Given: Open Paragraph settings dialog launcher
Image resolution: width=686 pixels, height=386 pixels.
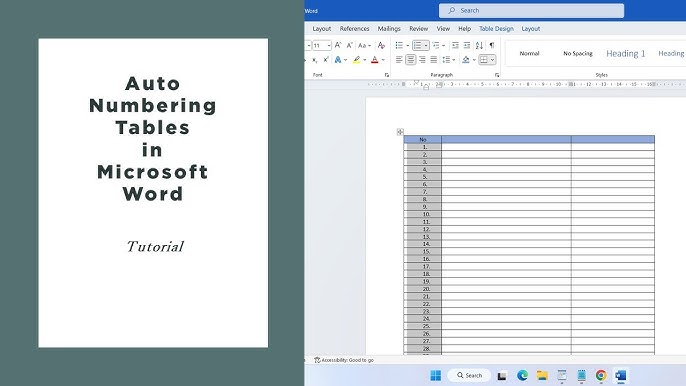Looking at the screenshot, I should (497, 75).
